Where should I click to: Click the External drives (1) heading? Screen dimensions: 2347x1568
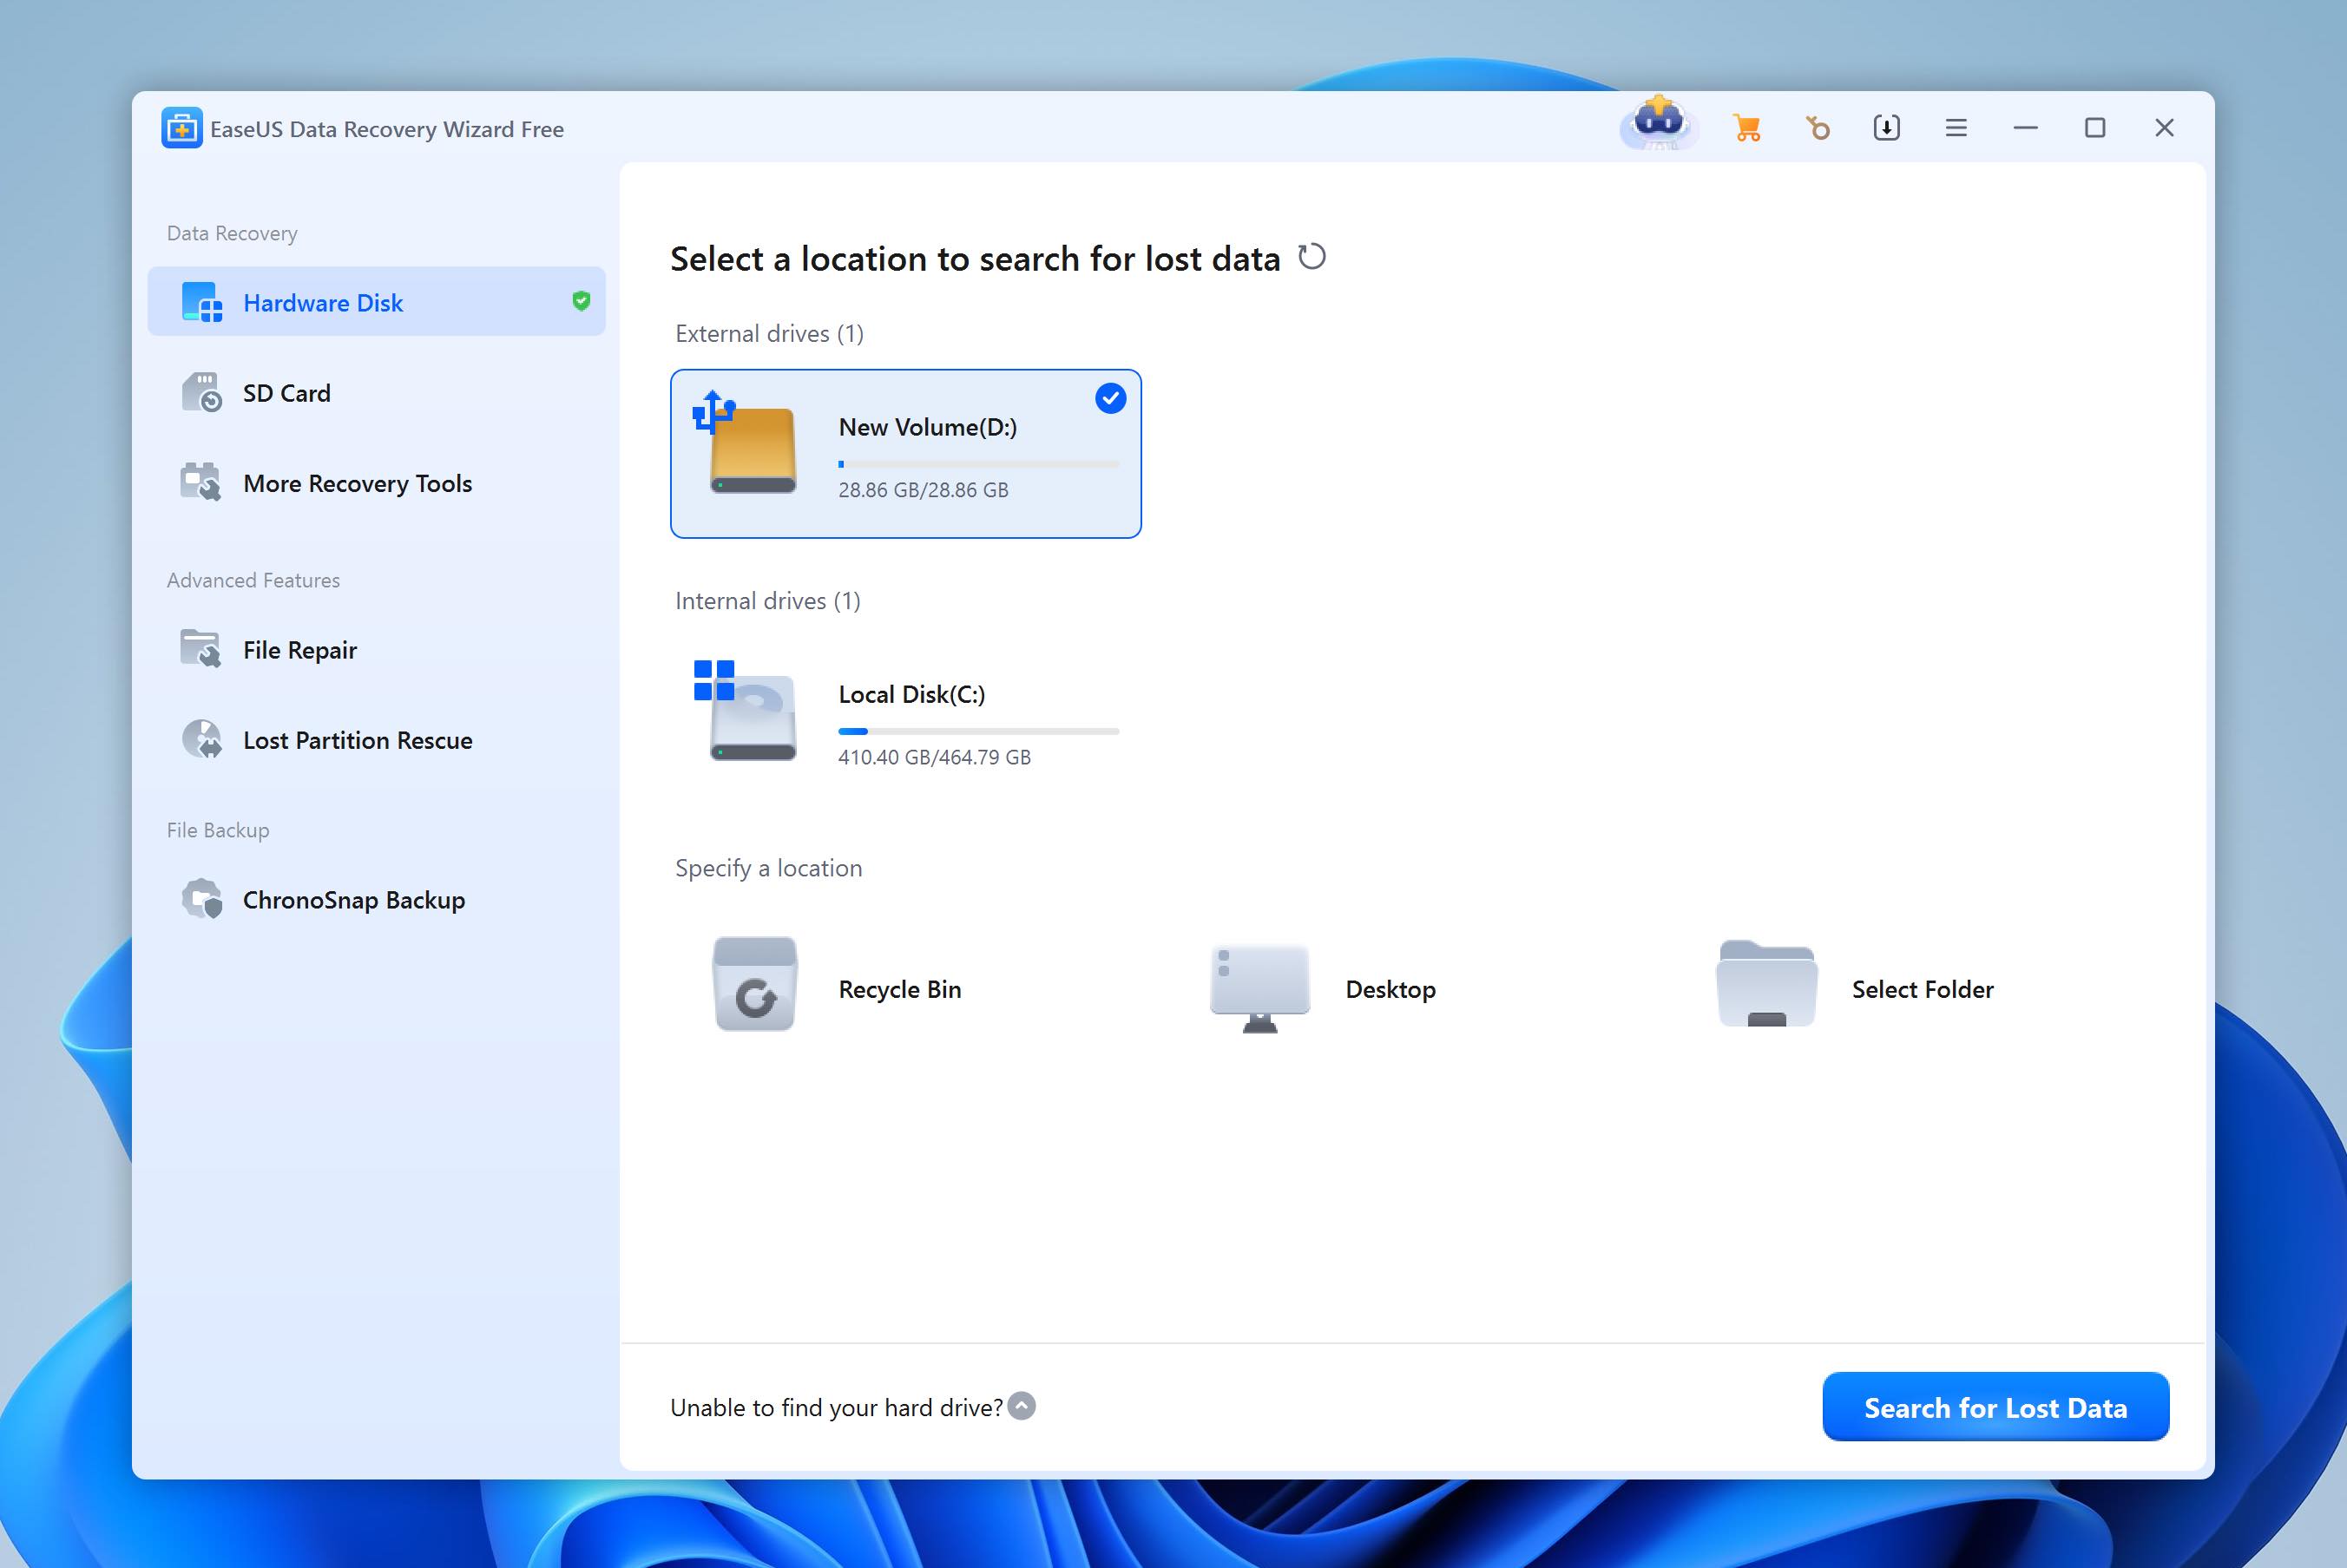click(769, 333)
